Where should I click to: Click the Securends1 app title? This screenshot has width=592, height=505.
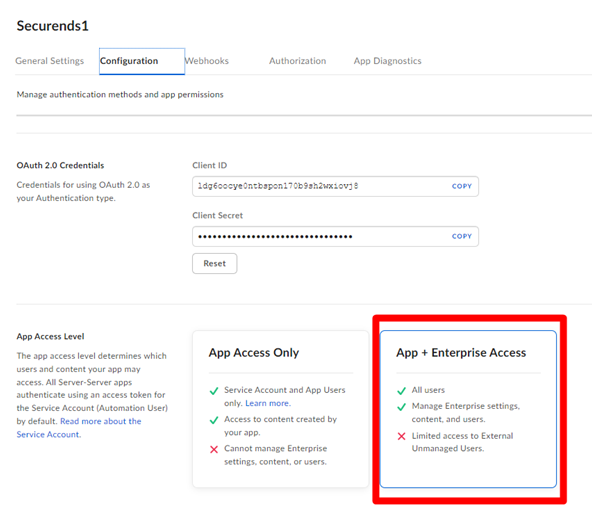point(52,26)
